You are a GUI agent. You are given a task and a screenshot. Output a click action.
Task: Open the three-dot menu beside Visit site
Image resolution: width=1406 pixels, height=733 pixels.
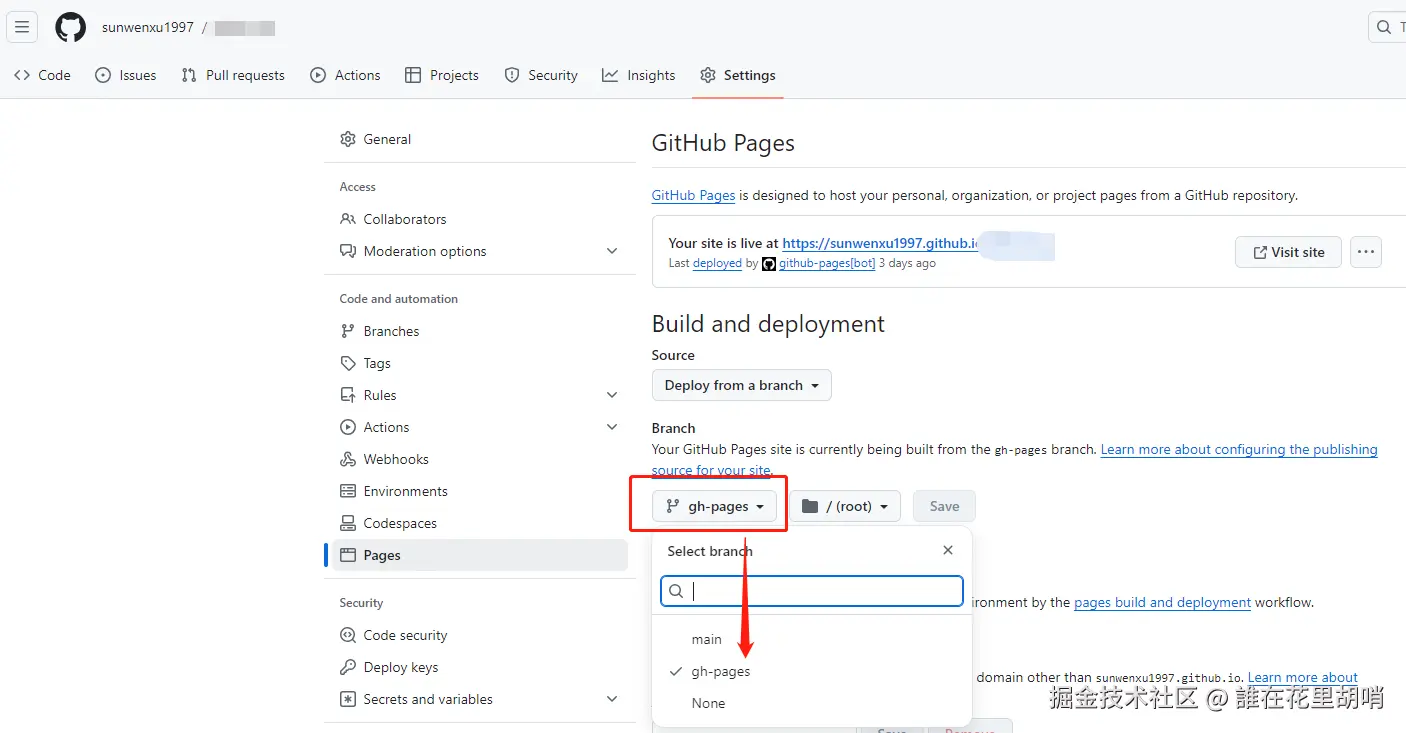tap(1366, 252)
